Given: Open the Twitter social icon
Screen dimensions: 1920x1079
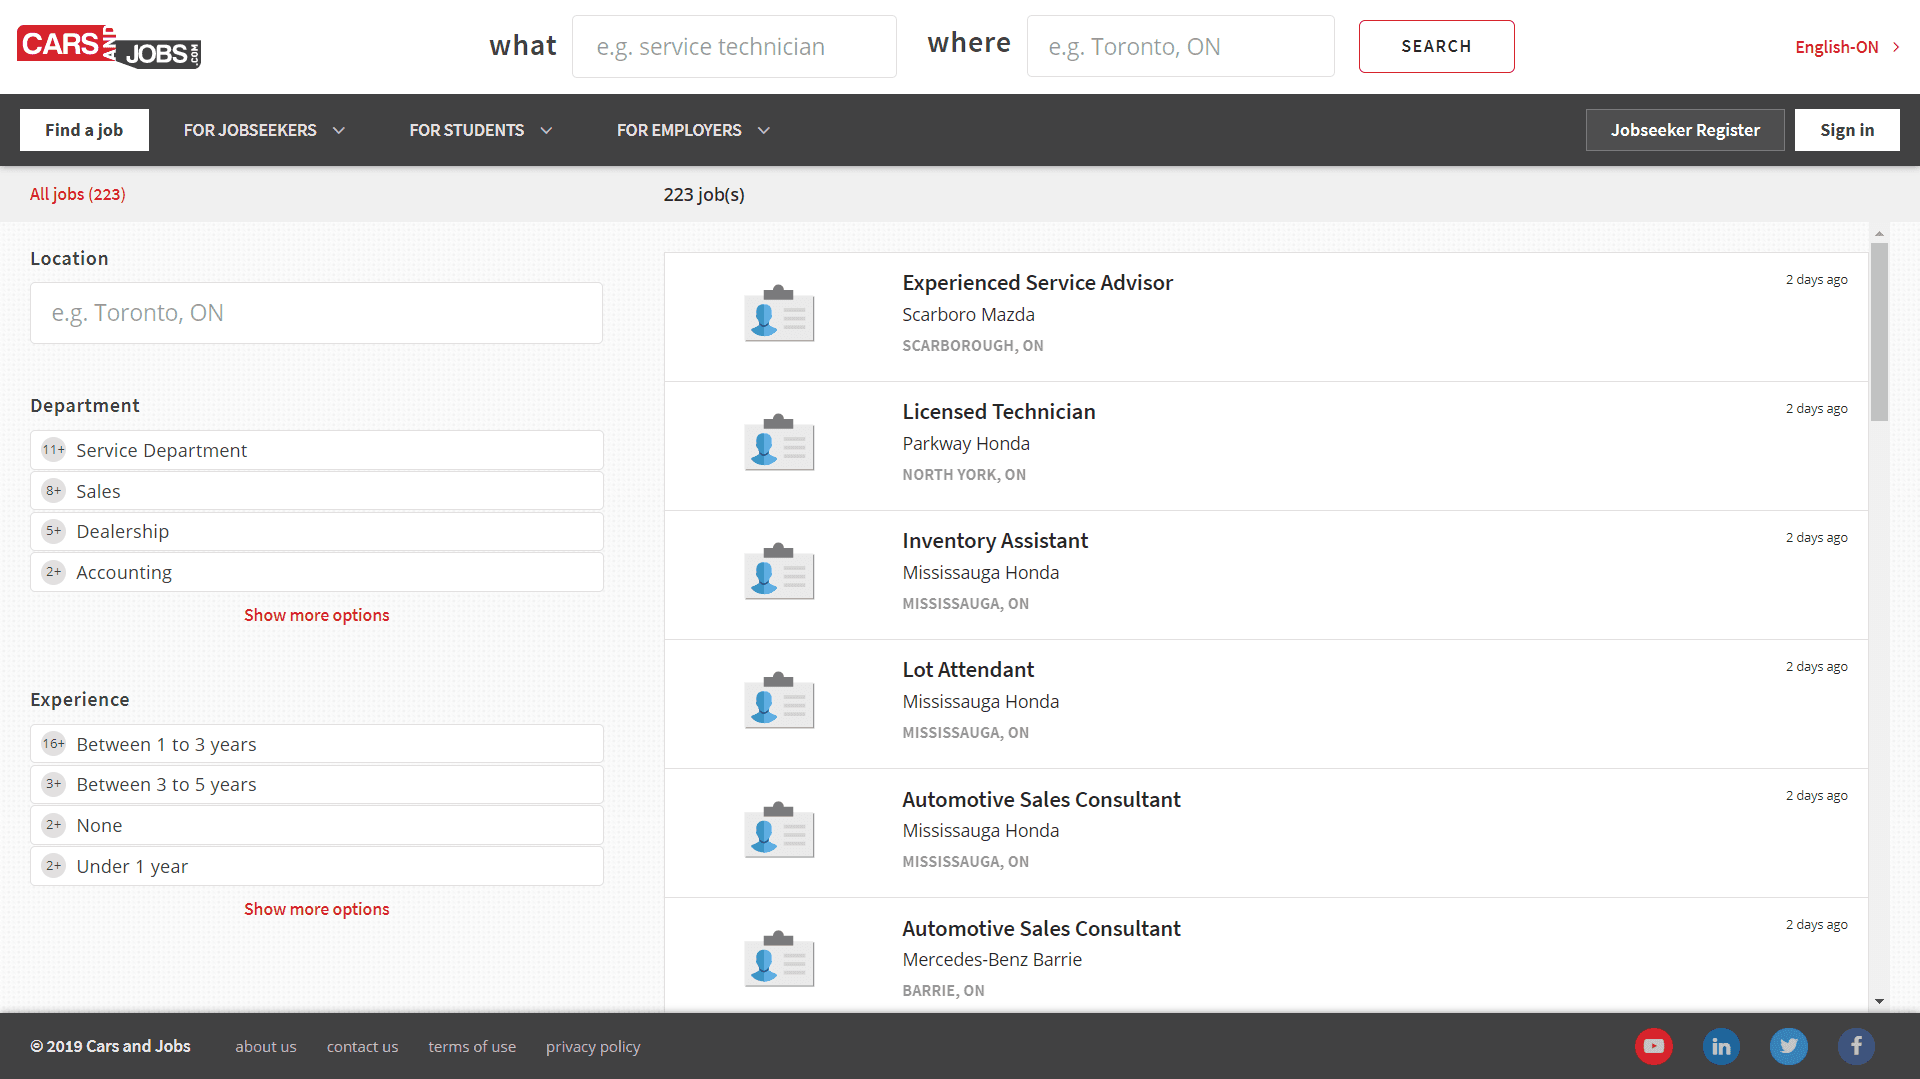Looking at the screenshot, I should (x=1788, y=1046).
